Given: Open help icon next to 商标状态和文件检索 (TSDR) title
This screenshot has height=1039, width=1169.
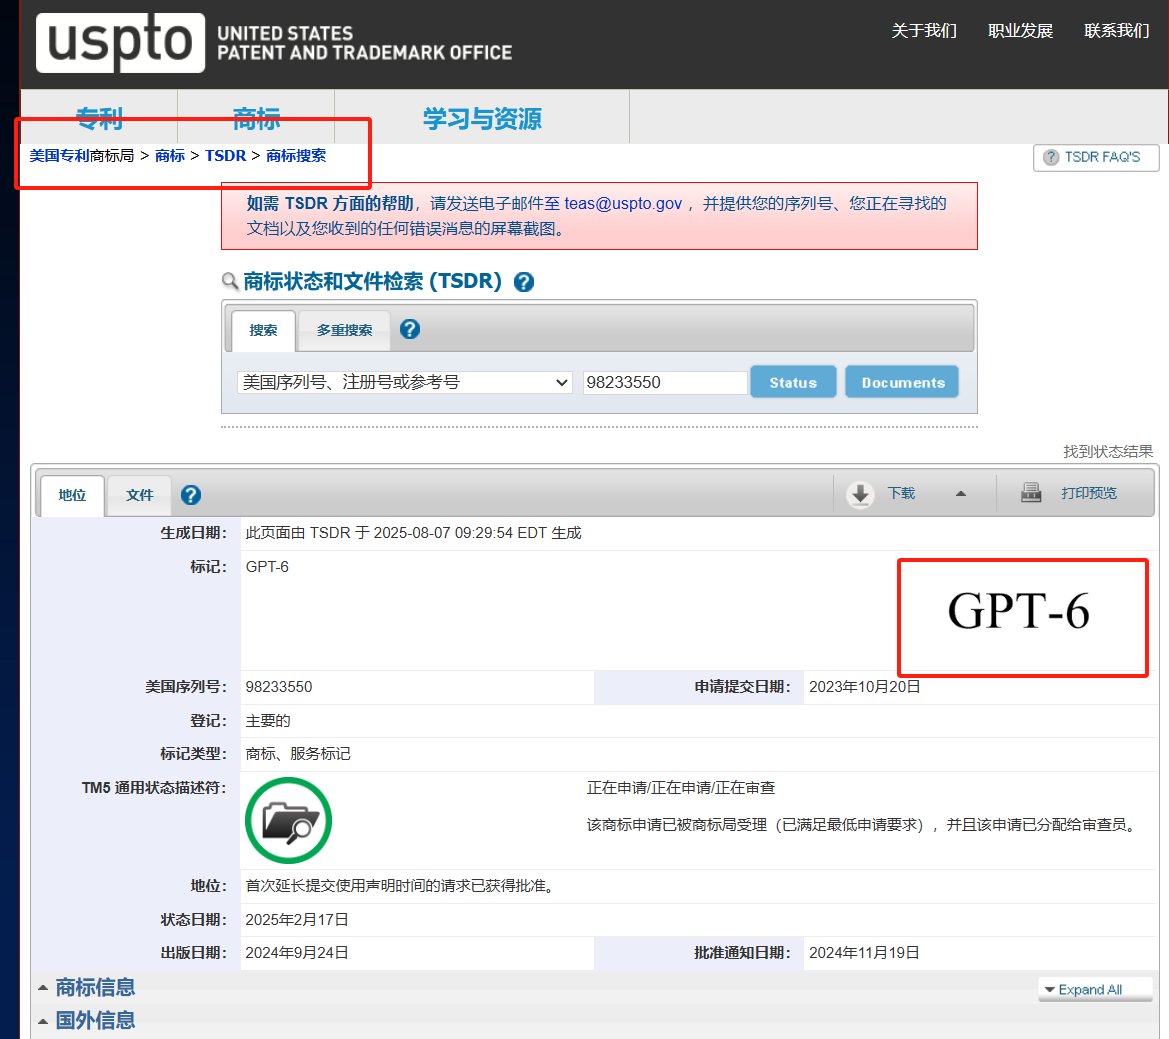Looking at the screenshot, I should click(x=524, y=282).
